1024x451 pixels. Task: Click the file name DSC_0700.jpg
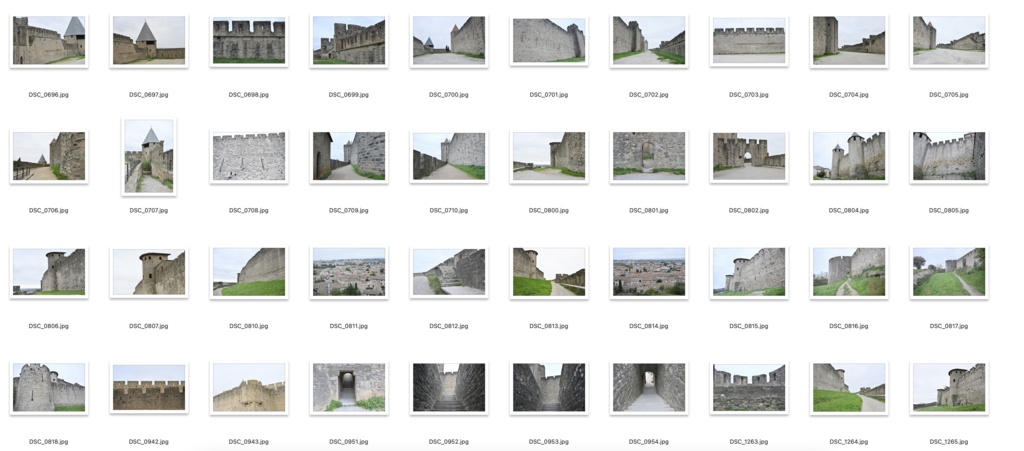pyautogui.click(x=449, y=95)
